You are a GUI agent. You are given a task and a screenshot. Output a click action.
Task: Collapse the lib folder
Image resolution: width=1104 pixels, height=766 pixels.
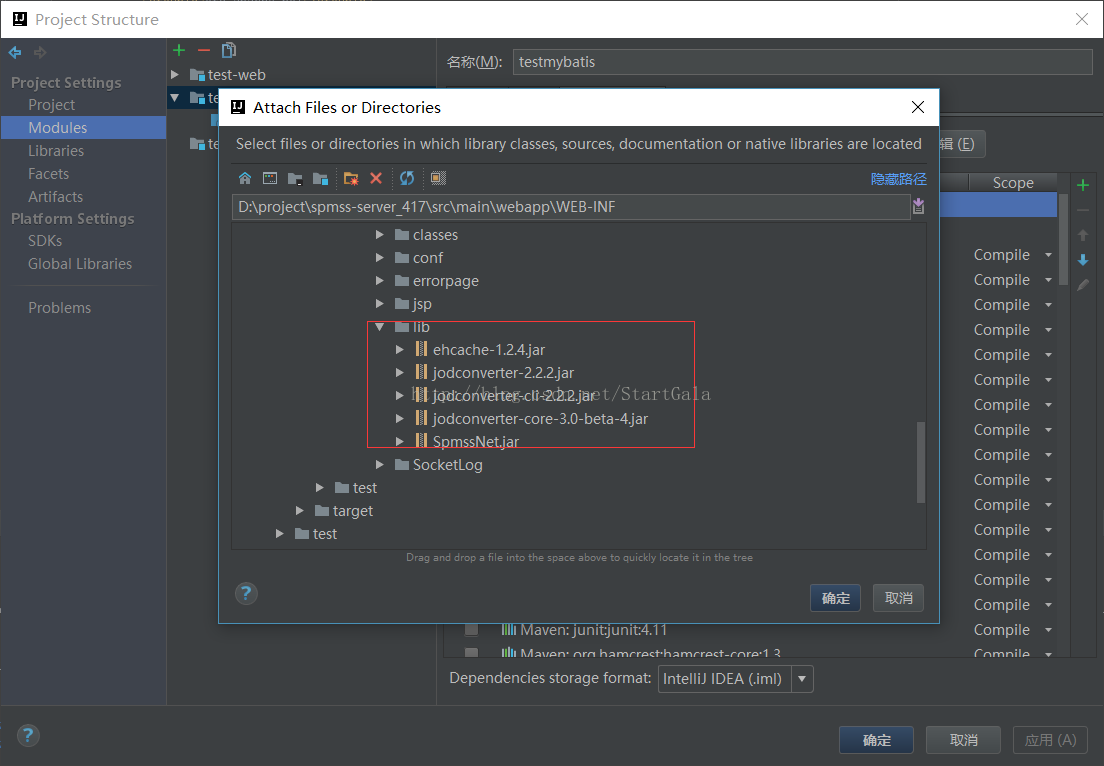pyautogui.click(x=380, y=327)
